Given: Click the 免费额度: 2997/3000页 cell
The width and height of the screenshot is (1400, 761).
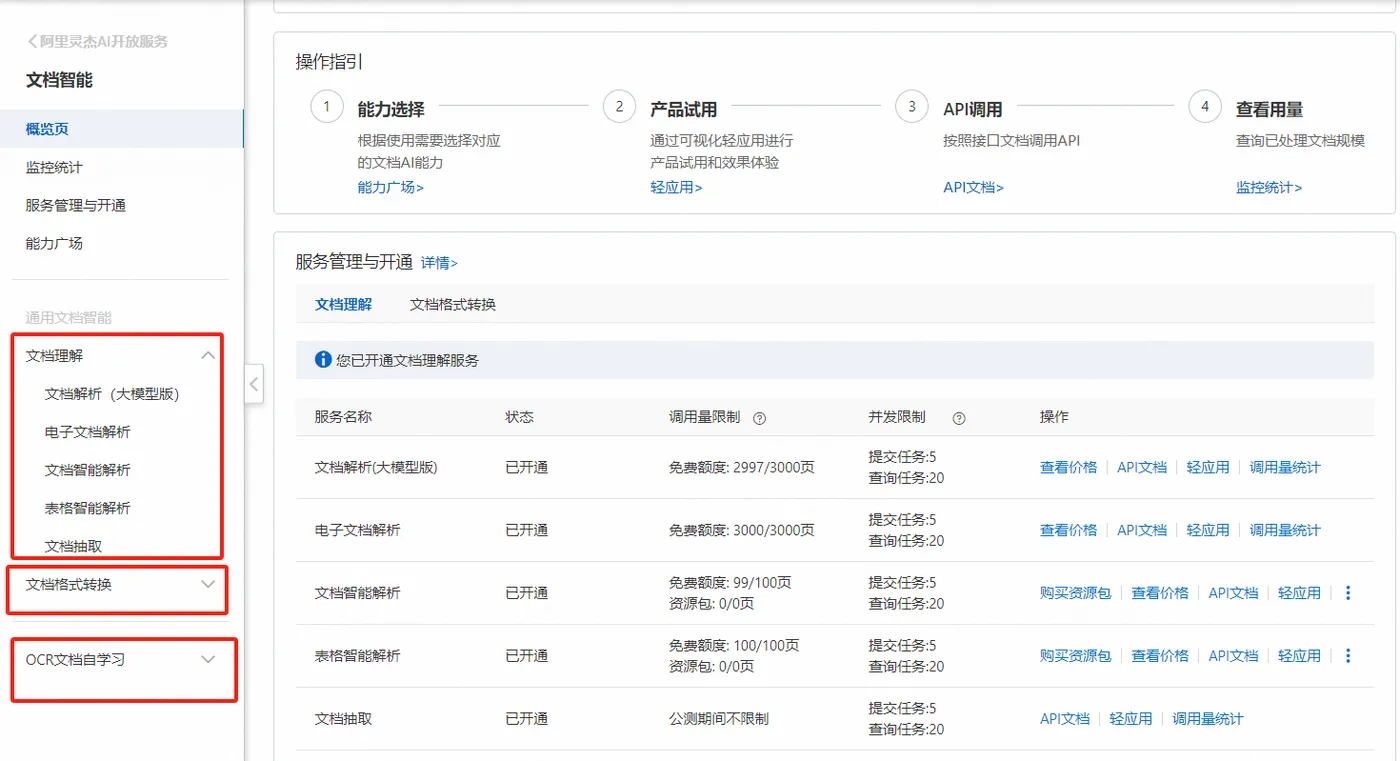Looking at the screenshot, I should 742,467.
